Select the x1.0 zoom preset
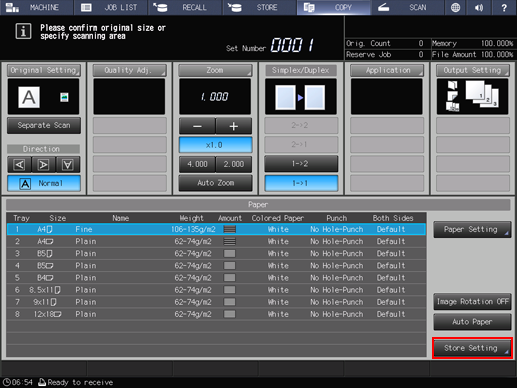 click(215, 145)
